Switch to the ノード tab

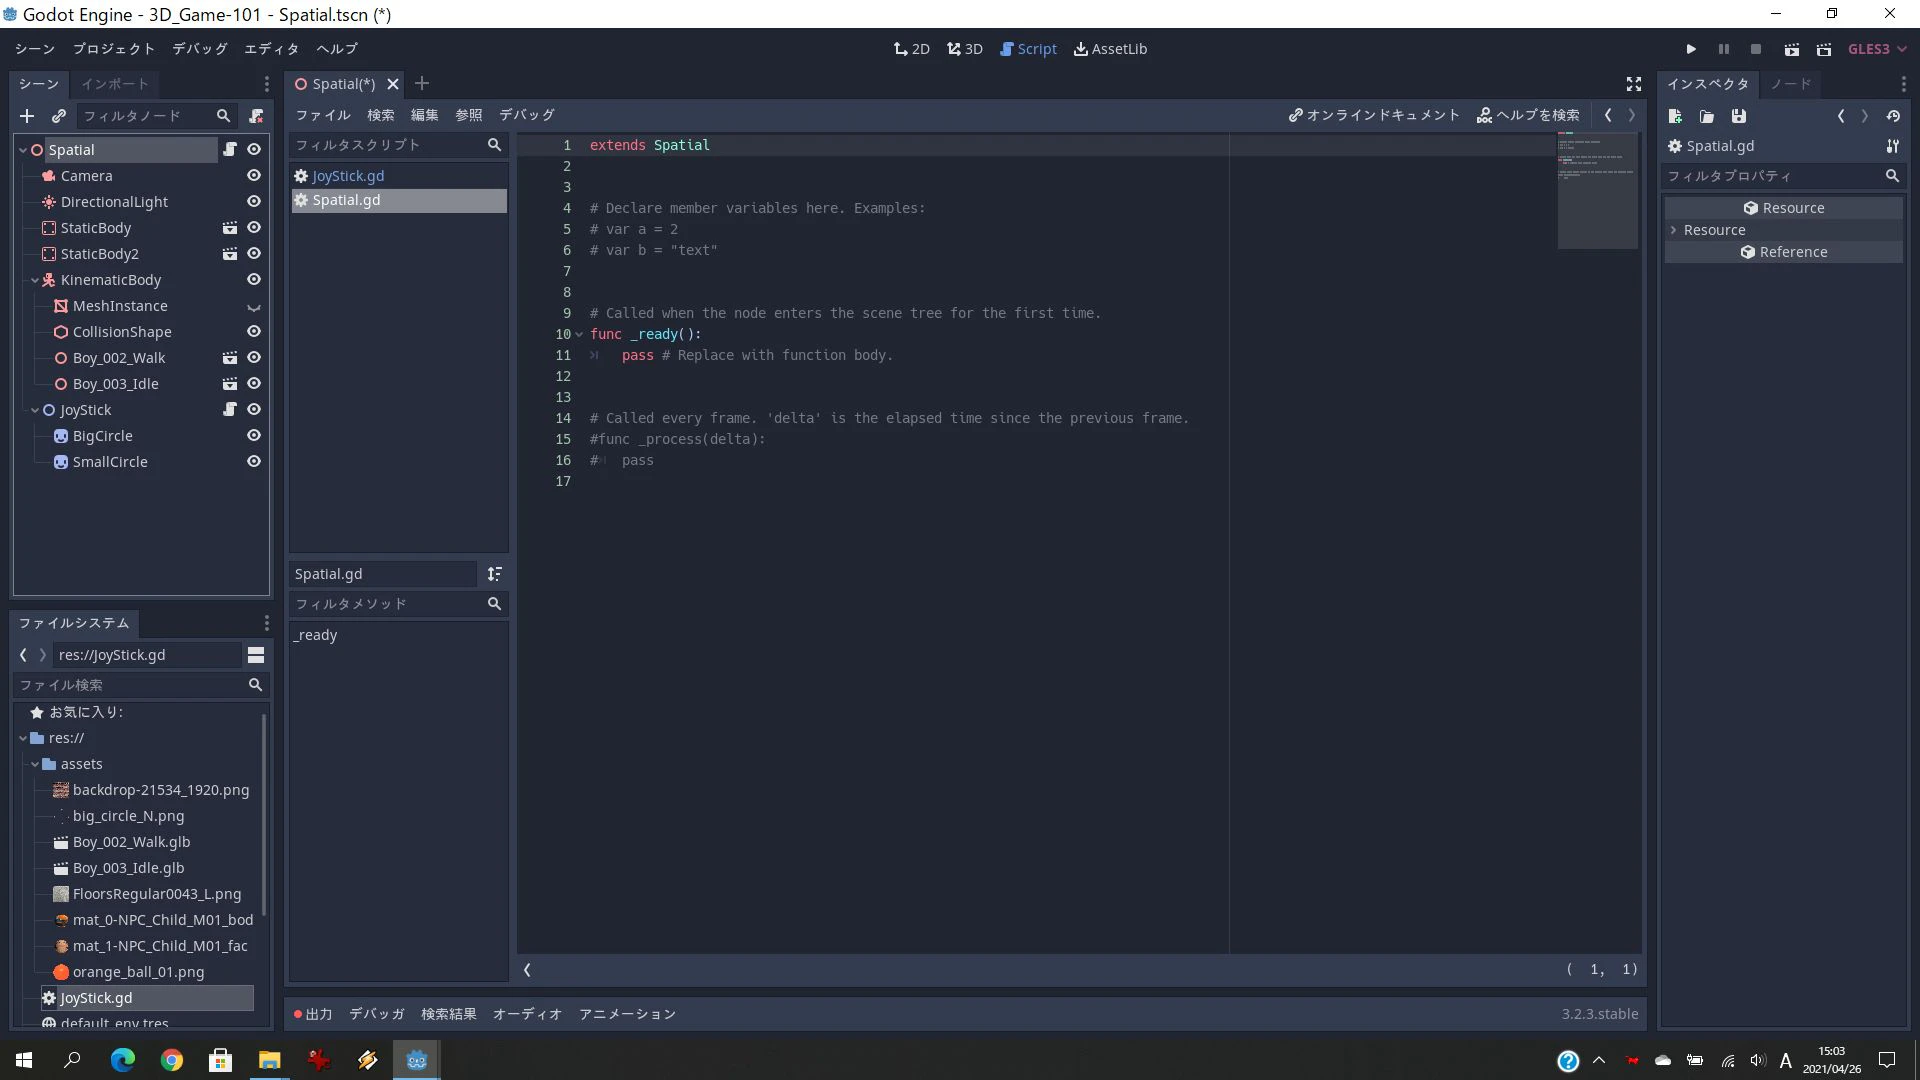click(x=1791, y=84)
